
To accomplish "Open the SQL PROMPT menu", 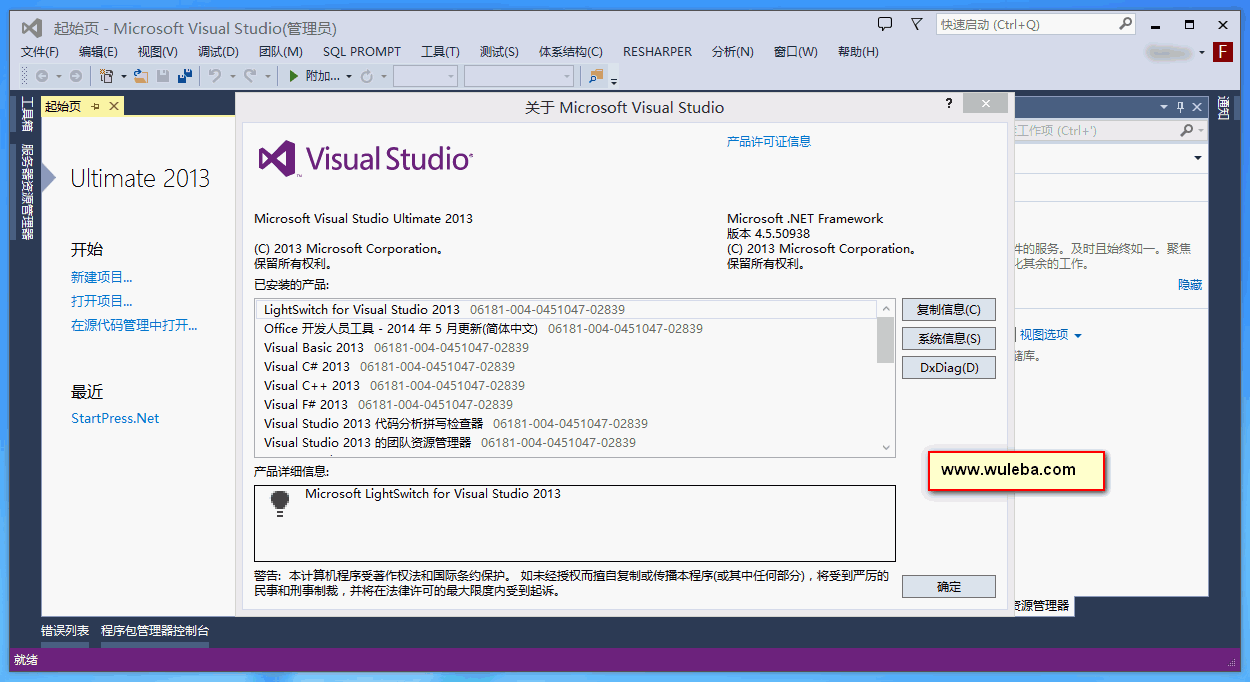I will 362,52.
